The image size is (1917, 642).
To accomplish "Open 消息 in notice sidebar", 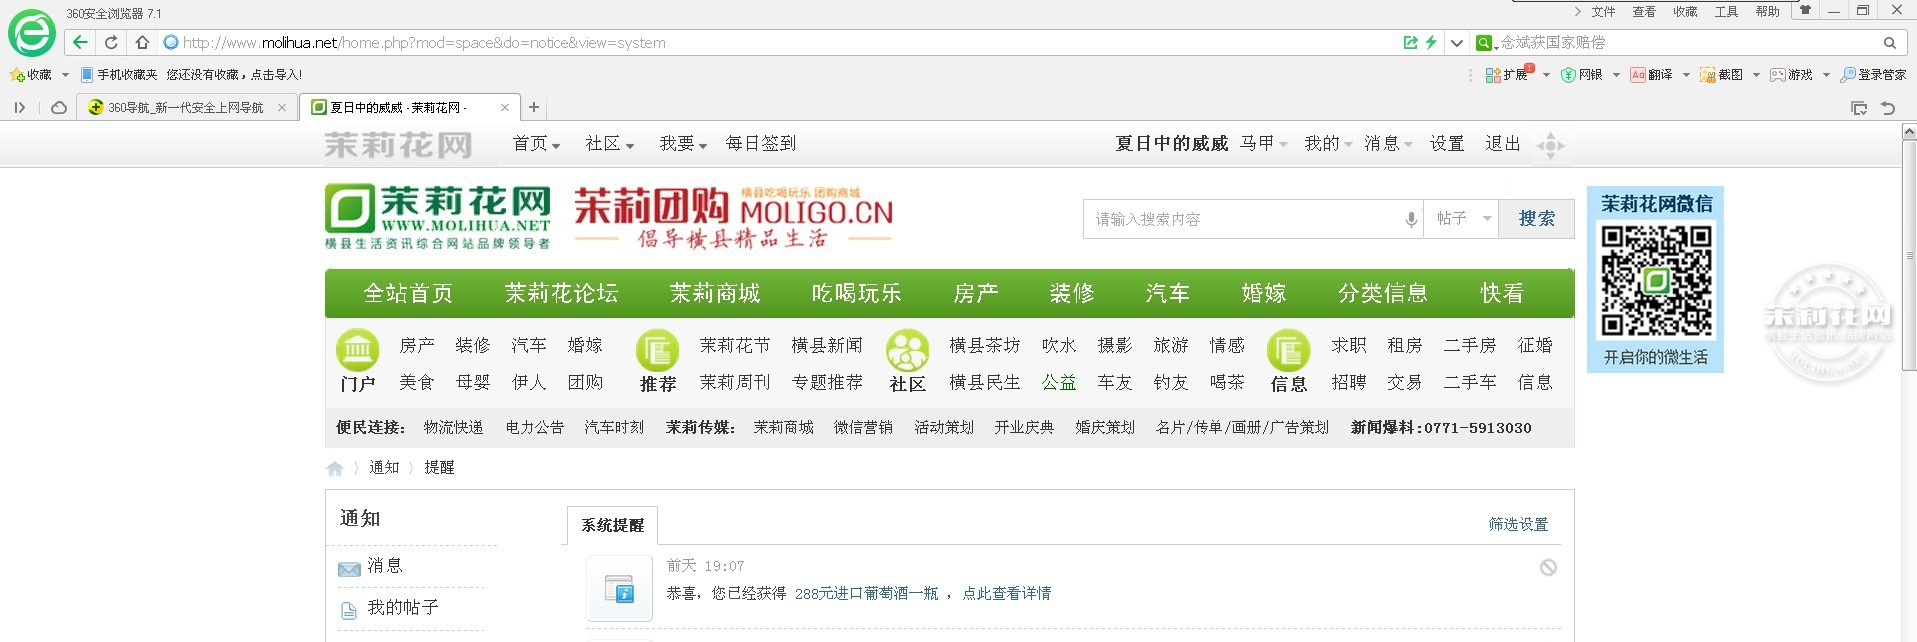I will (x=385, y=566).
